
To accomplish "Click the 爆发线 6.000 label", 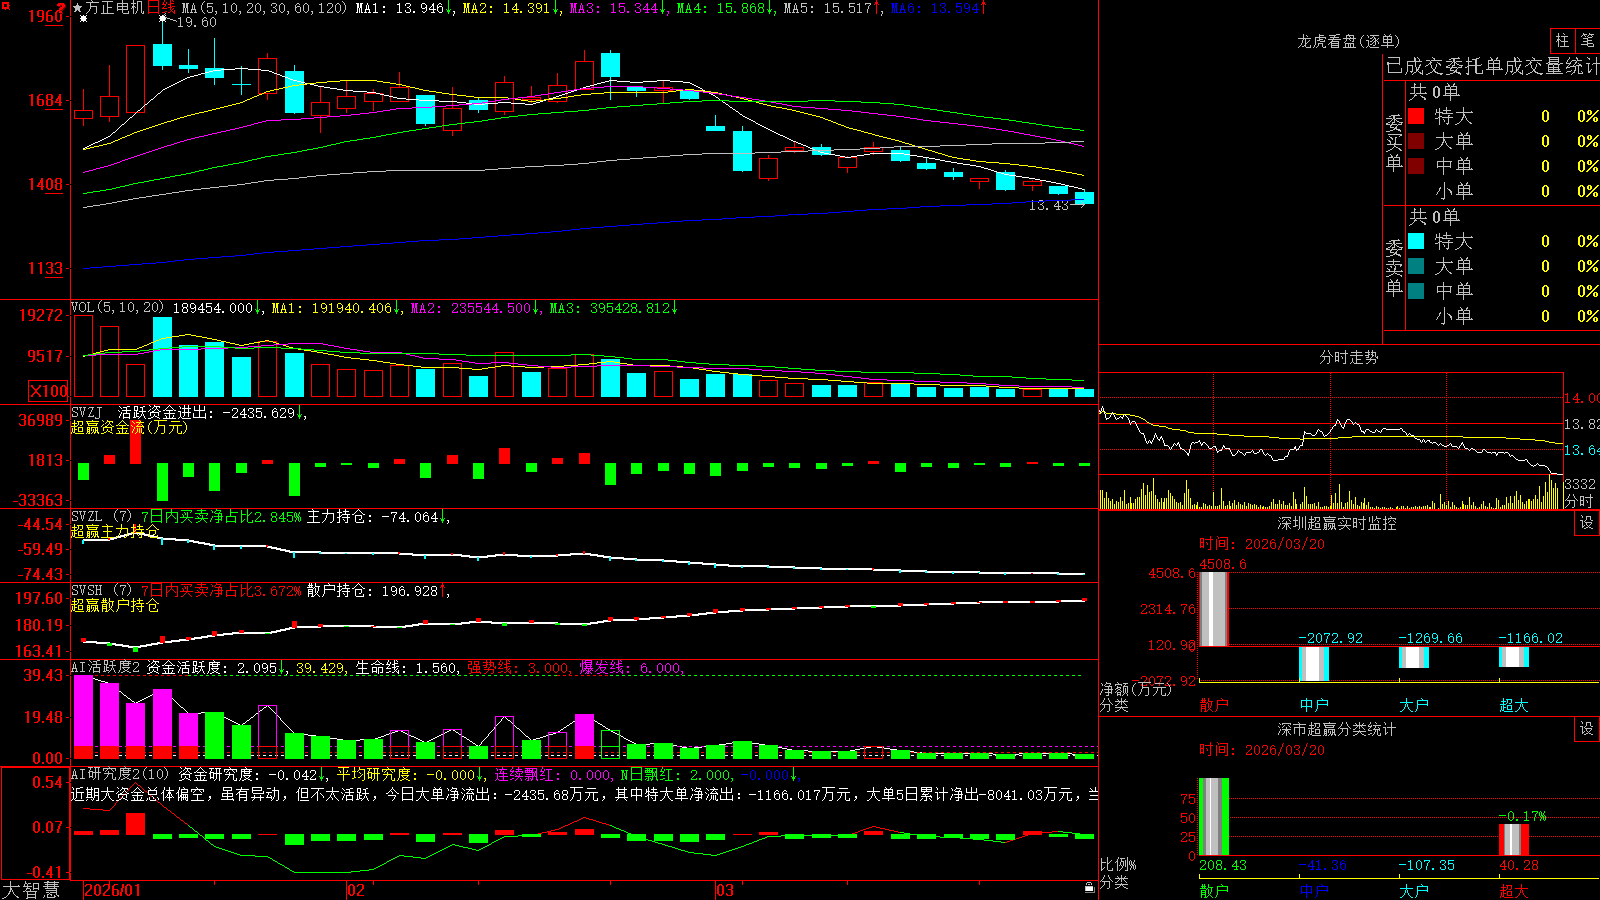I will 630,668.
